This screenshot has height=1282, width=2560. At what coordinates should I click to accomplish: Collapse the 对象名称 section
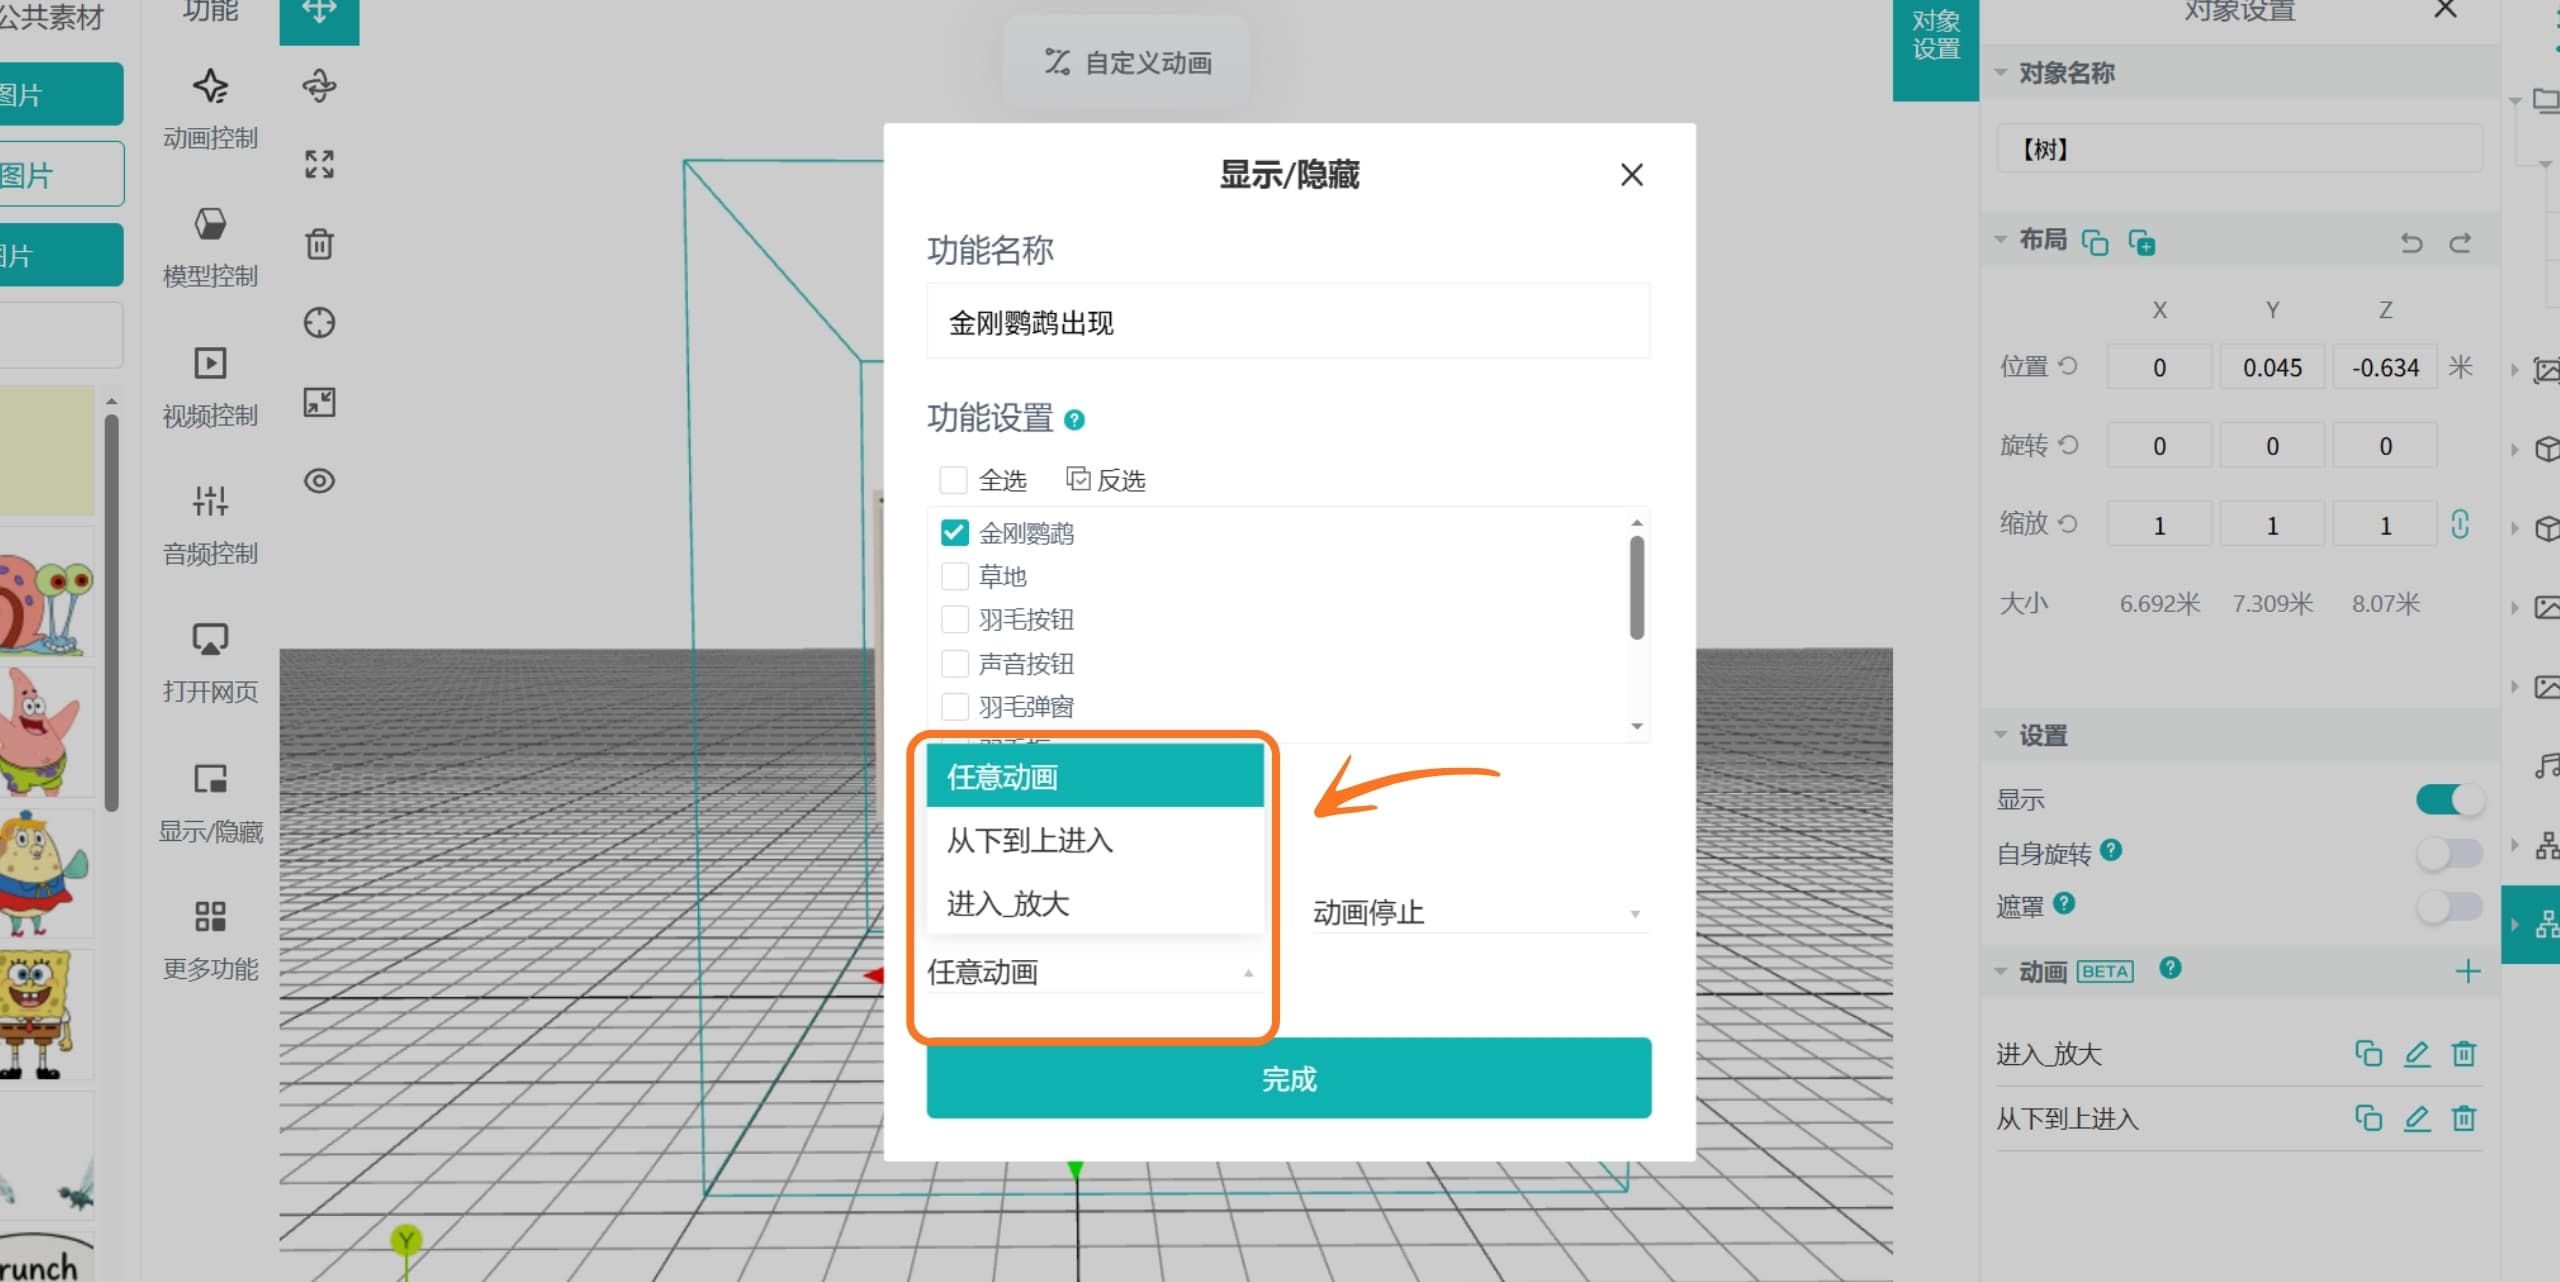click(2001, 72)
